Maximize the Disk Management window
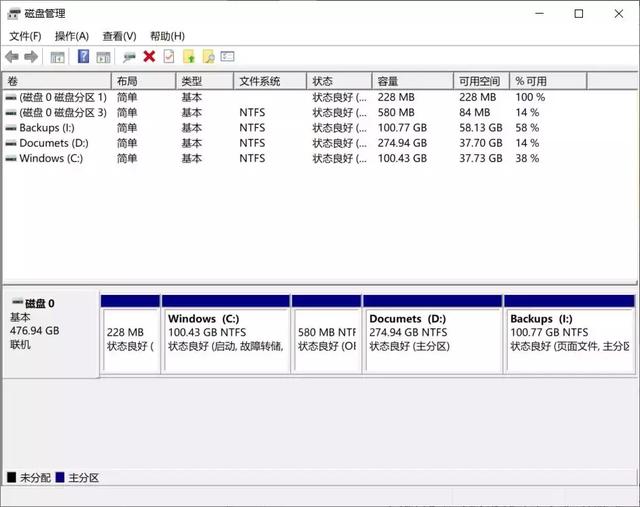Viewport: 640px width, 507px height. pyautogui.click(x=579, y=13)
